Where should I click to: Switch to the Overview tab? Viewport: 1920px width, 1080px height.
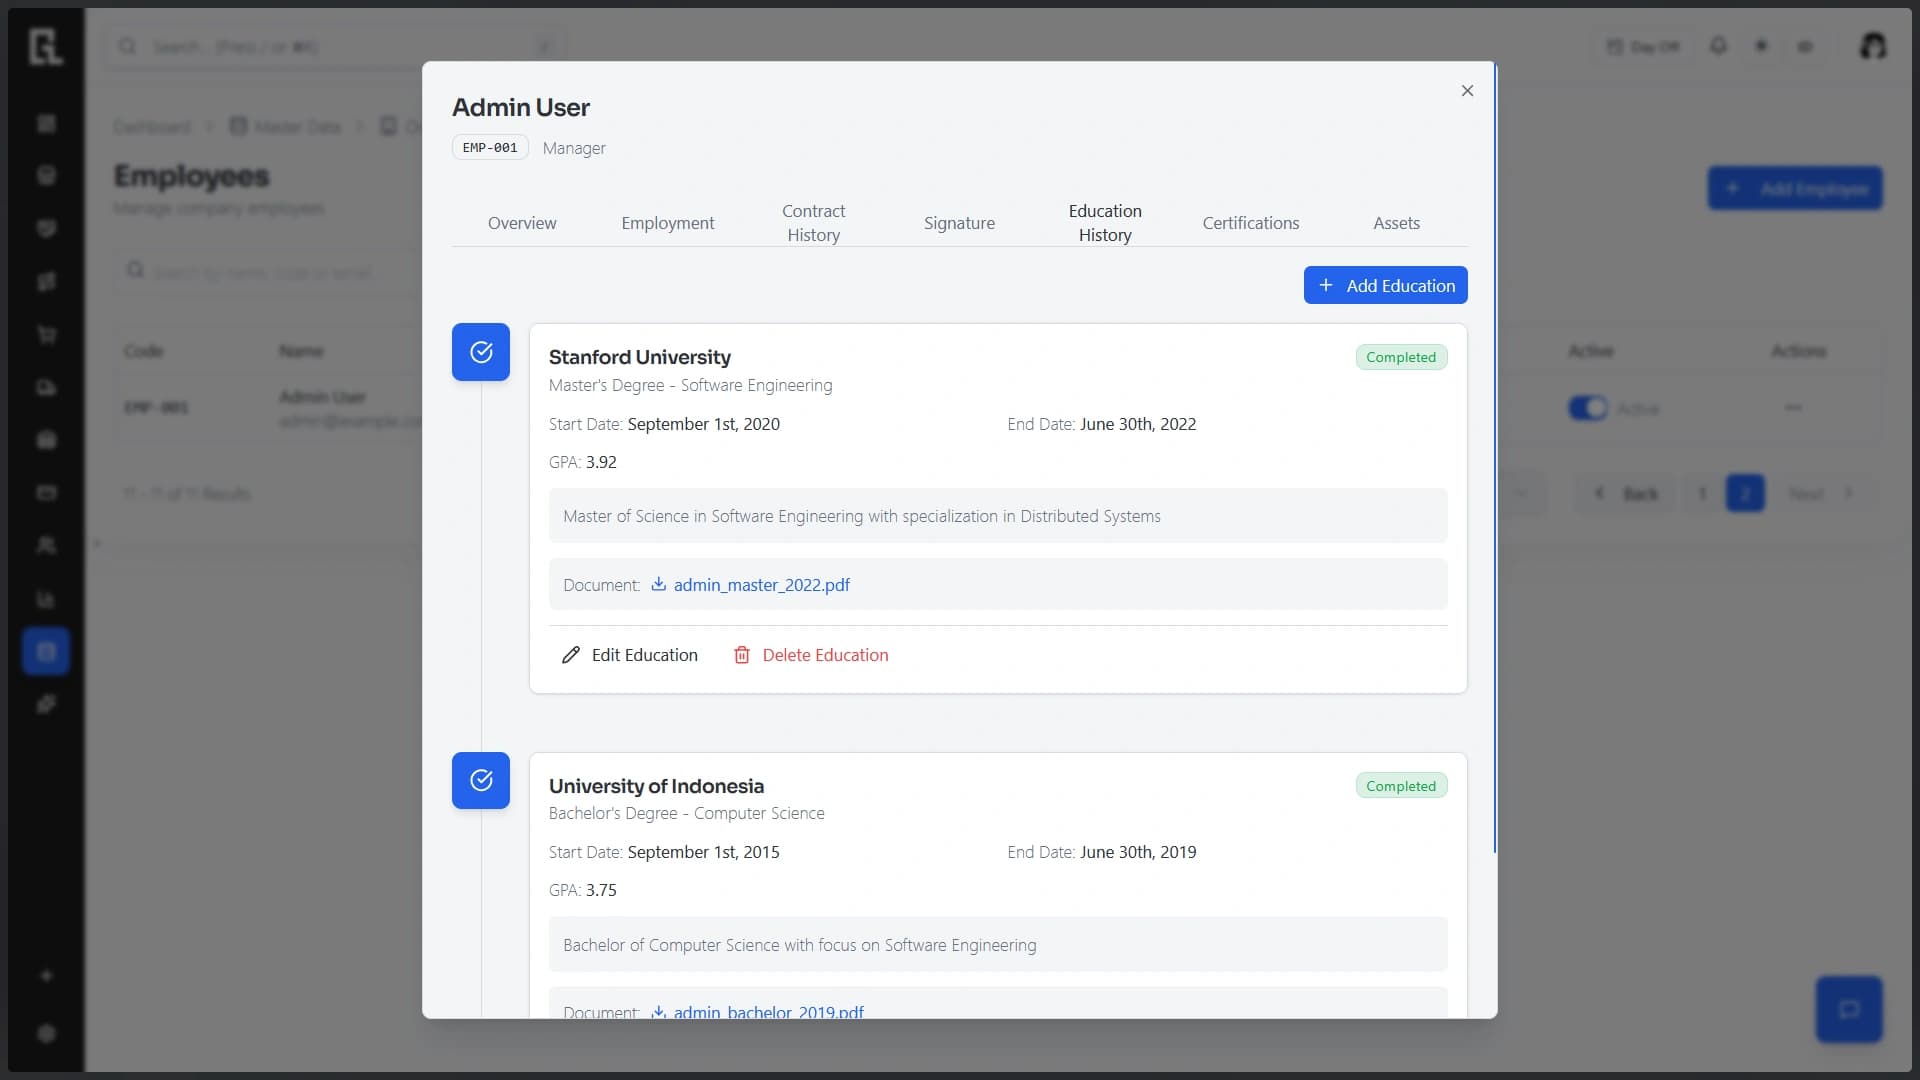[x=522, y=223]
